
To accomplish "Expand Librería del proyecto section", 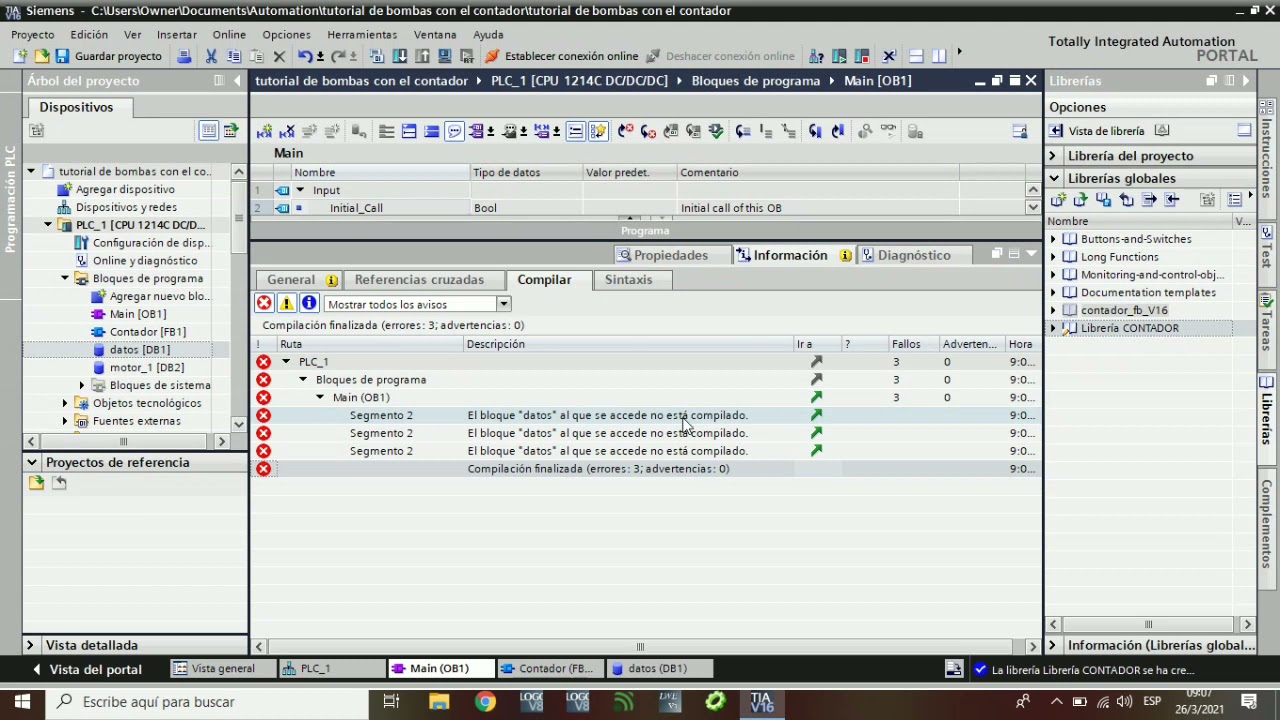I will click(x=1052, y=156).
